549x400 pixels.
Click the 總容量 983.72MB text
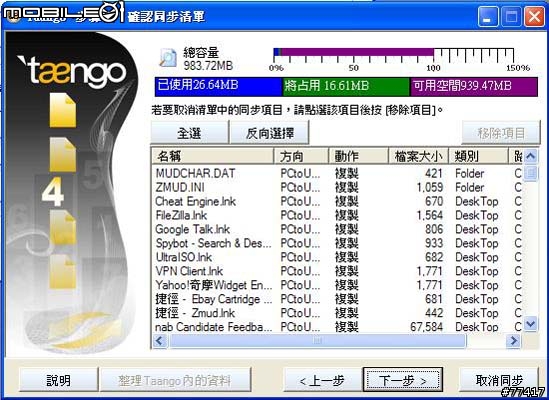click(x=208, y=59)
